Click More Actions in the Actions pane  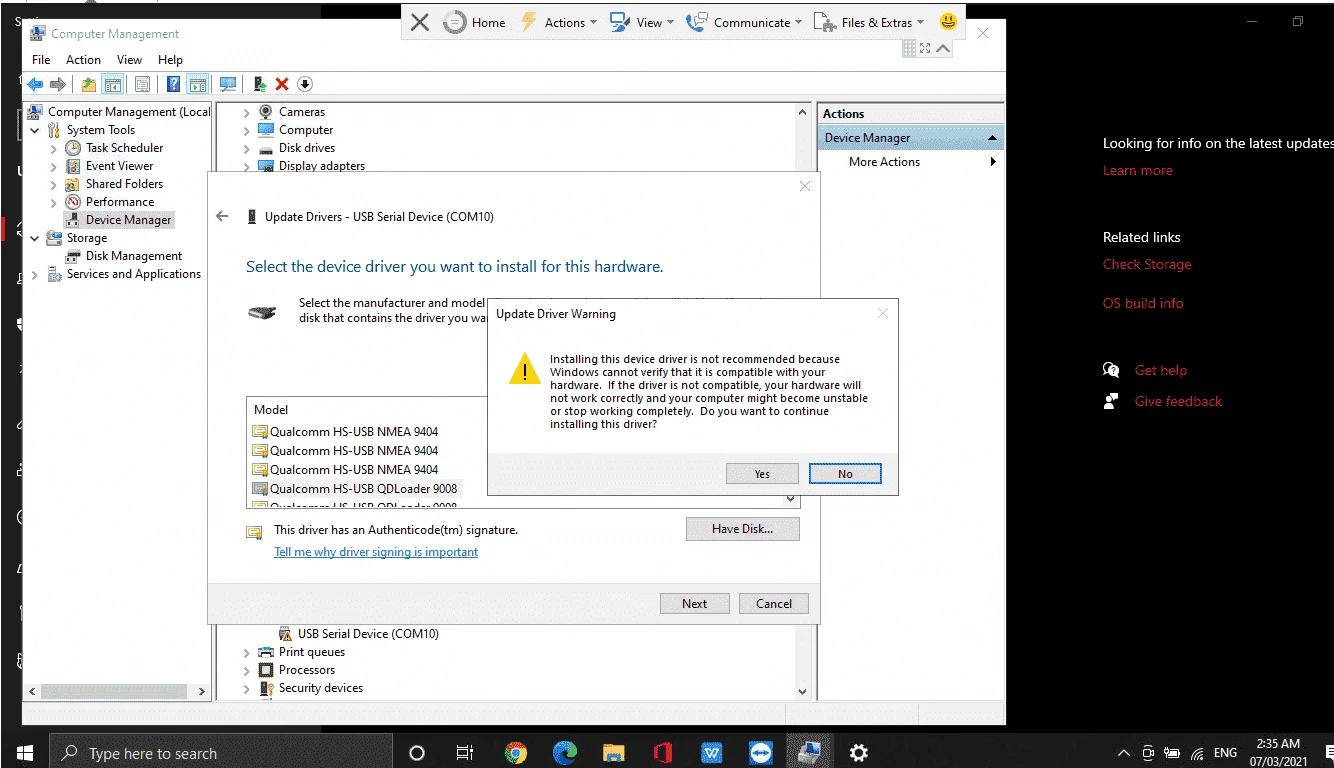(x=885, y=162)
